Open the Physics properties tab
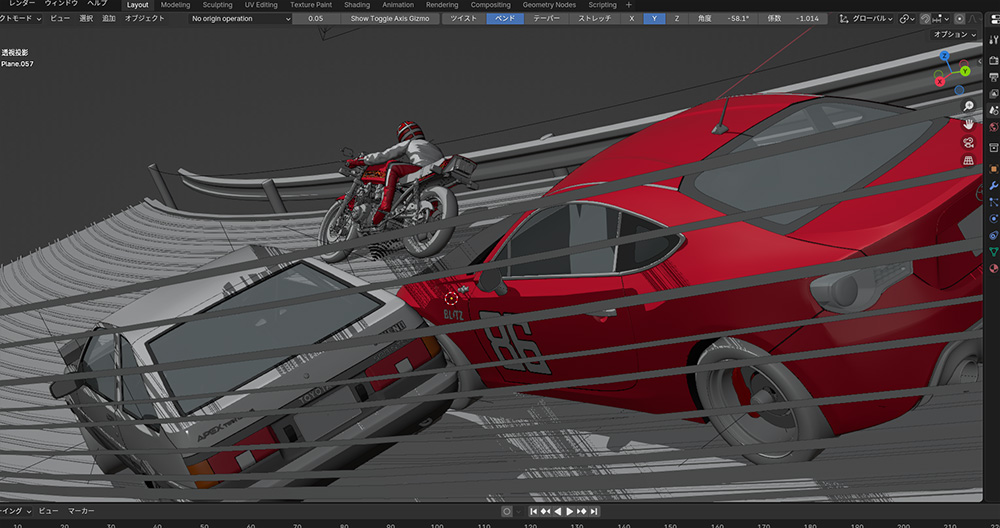Screen dimensions: 1000x528 point(994,219)
